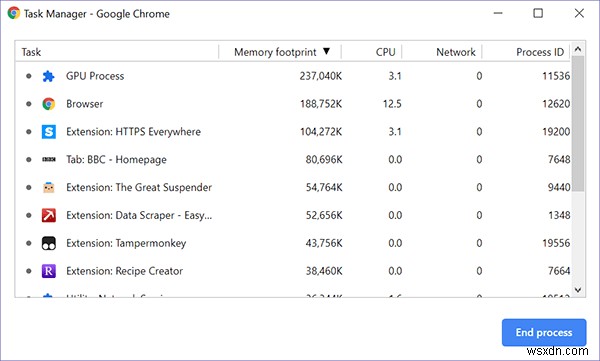Select the GPU Process row
This screenshot has width=600, height=361.
(x=293, y=76)
